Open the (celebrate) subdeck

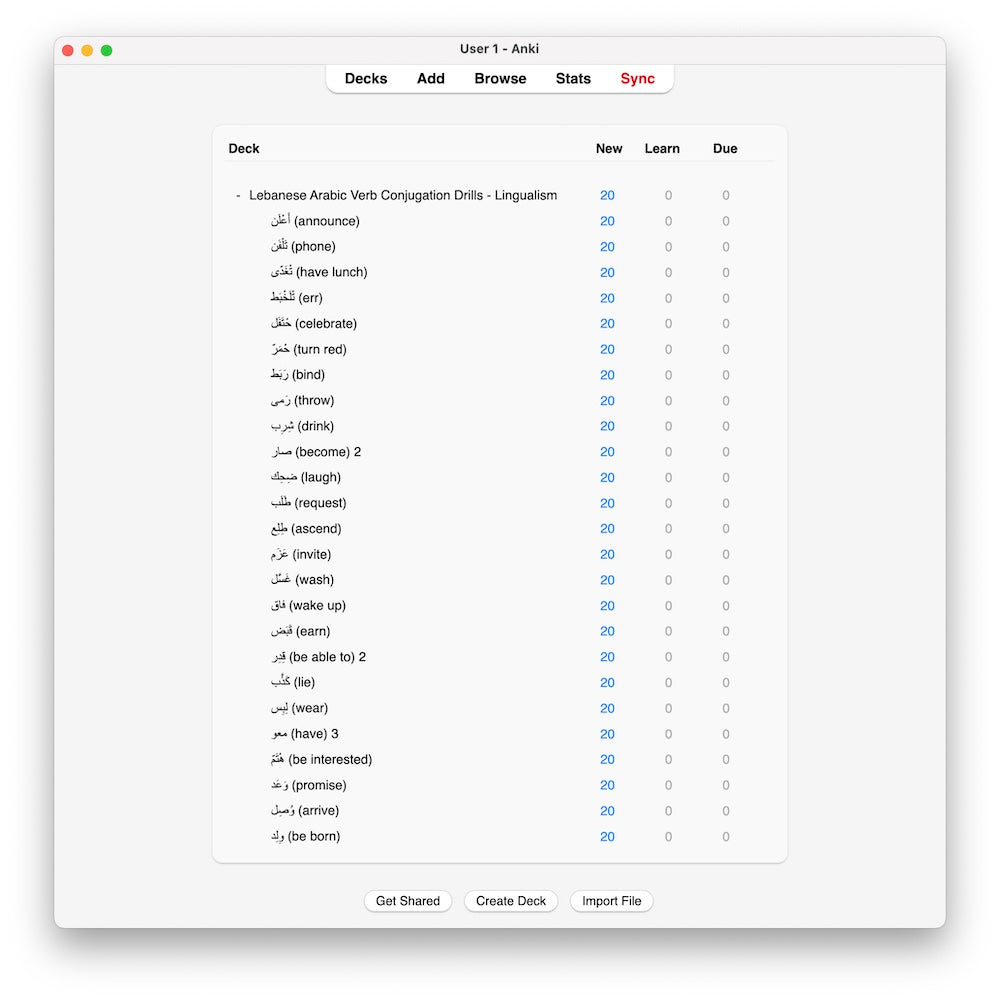click(314, 324)
